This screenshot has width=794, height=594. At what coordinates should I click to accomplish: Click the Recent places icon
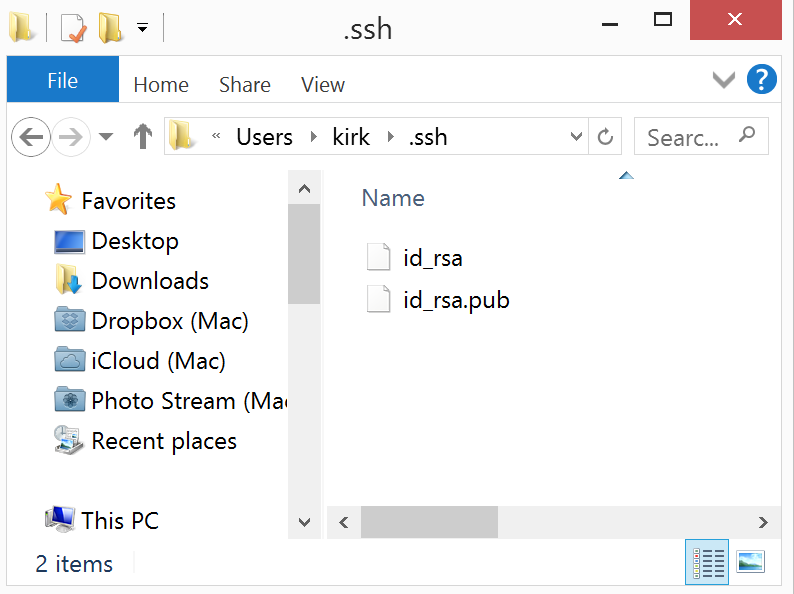68,440
